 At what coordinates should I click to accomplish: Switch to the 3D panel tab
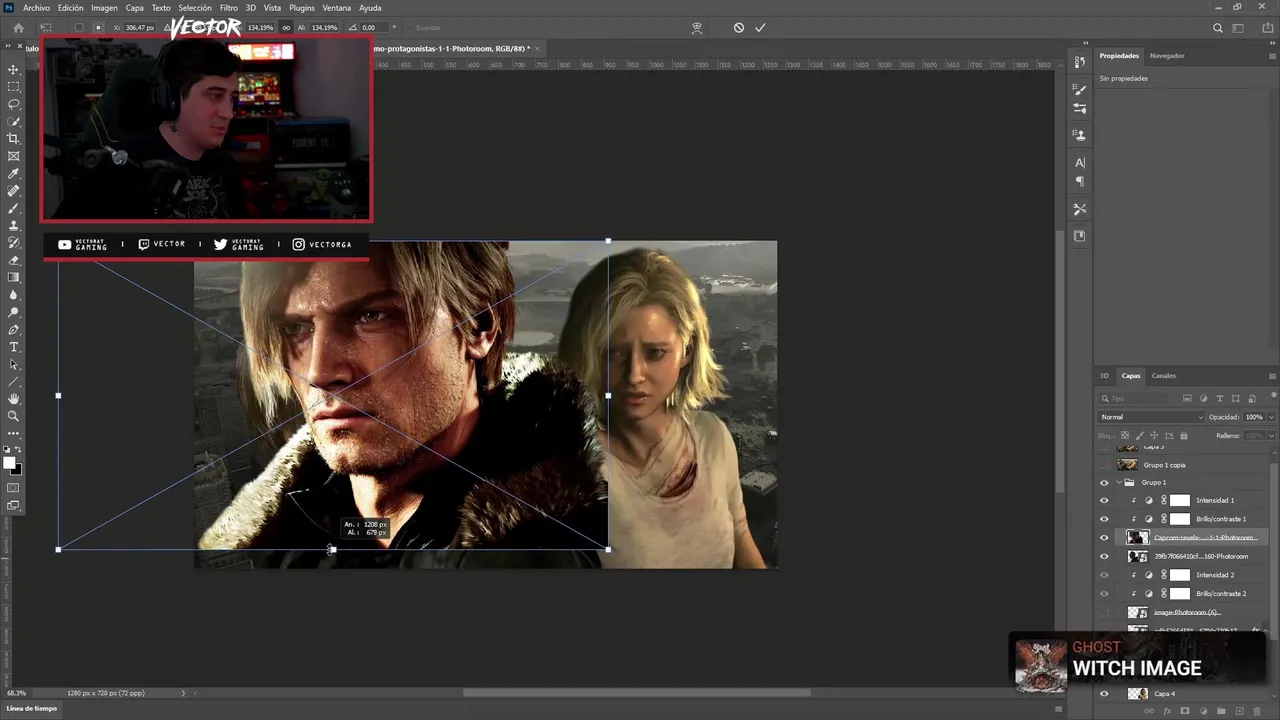[1105, 376]
